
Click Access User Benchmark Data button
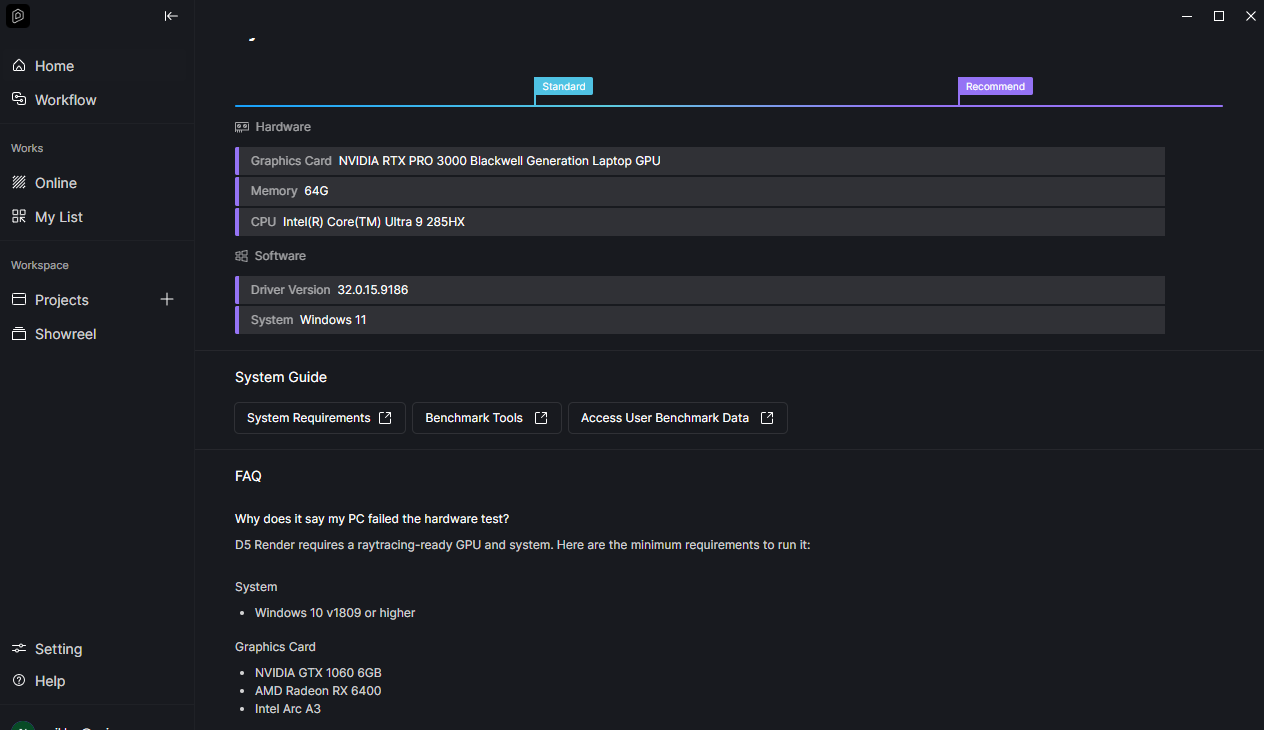(x=677, y=418)
